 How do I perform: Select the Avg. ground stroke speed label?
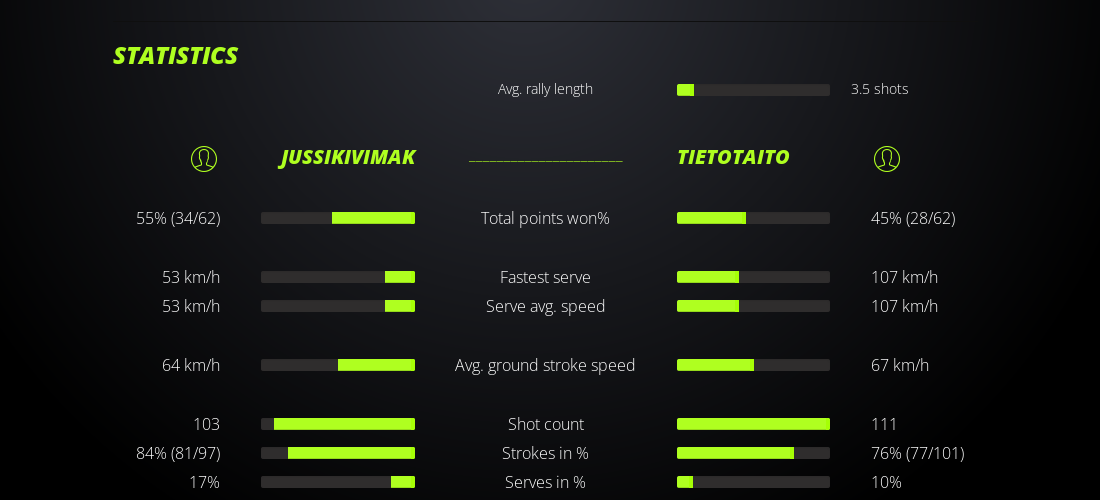(545, 365)
